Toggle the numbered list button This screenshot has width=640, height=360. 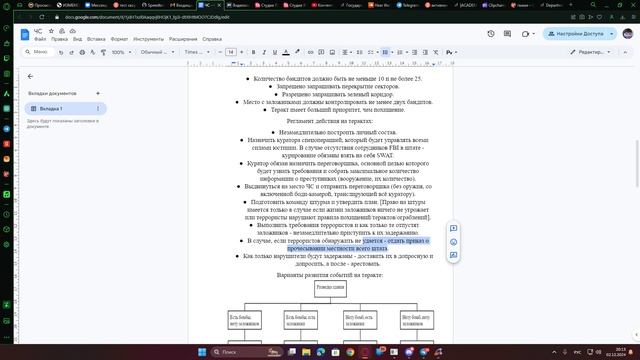pyautogui.click(x=400, y=52)
